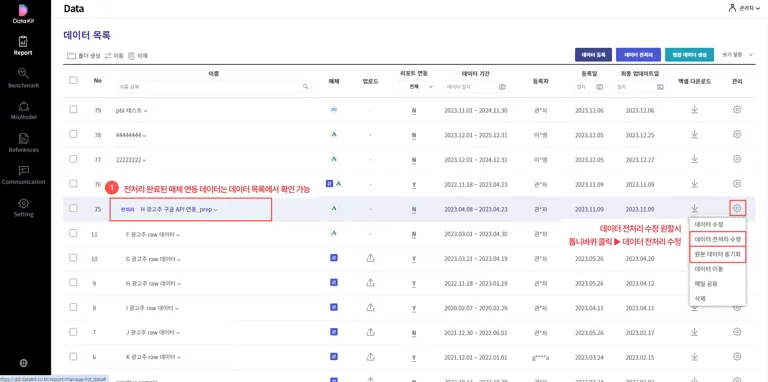Viewport: 768px width, 382px height.
Task: Open the Benchmark section in sidebar
Action: click(x=24, y=78)
